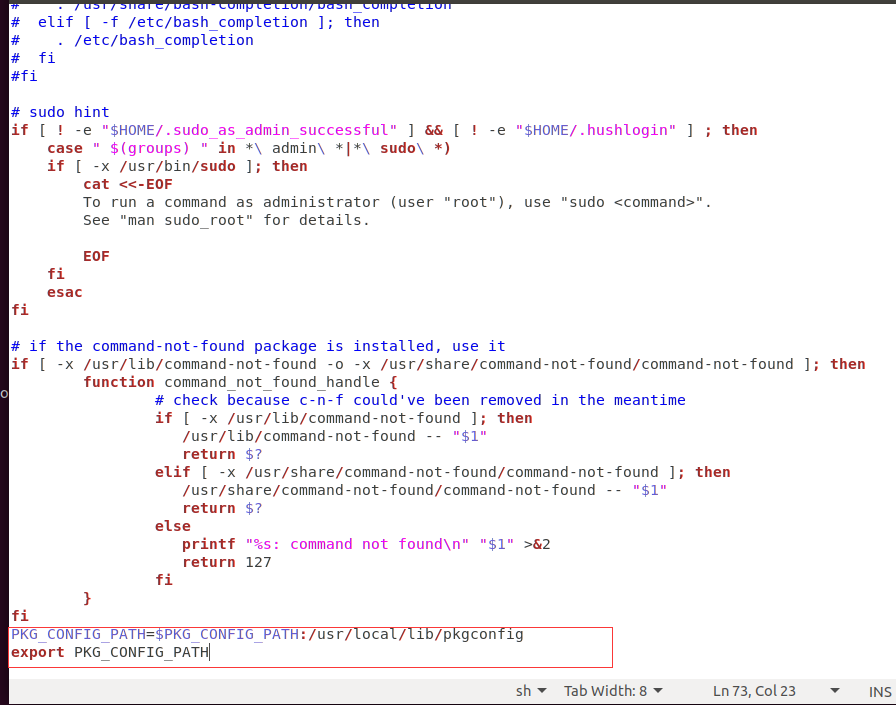896x705 pixels.
Task: Click the 'return 127' line
Action: click(227, 562)
